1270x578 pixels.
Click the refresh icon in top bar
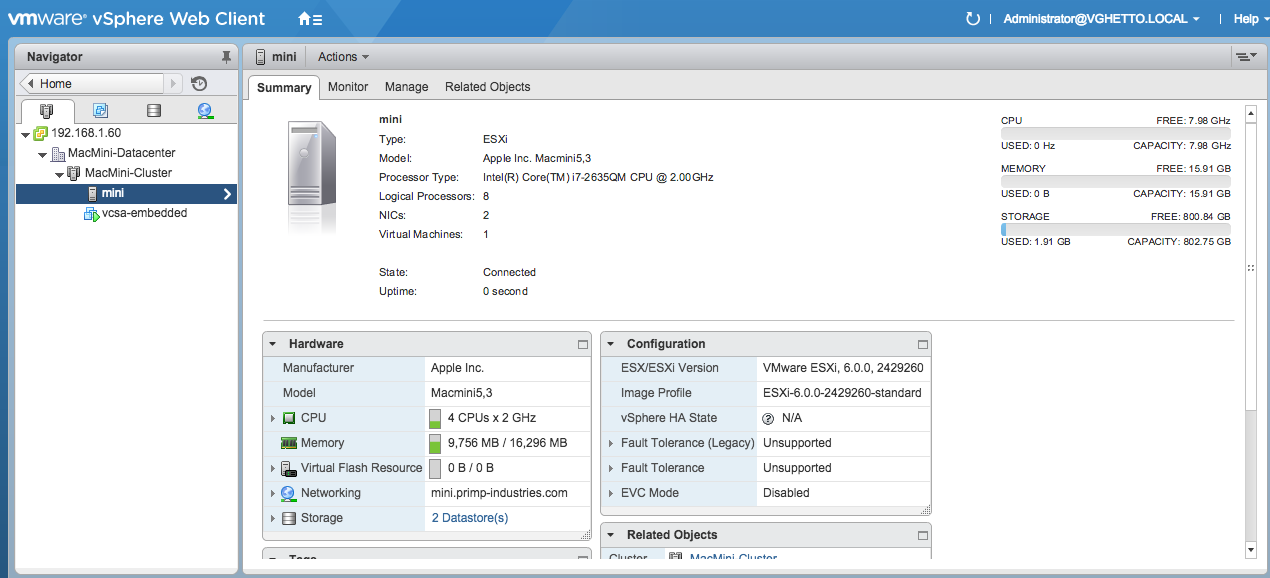(972, 19)
